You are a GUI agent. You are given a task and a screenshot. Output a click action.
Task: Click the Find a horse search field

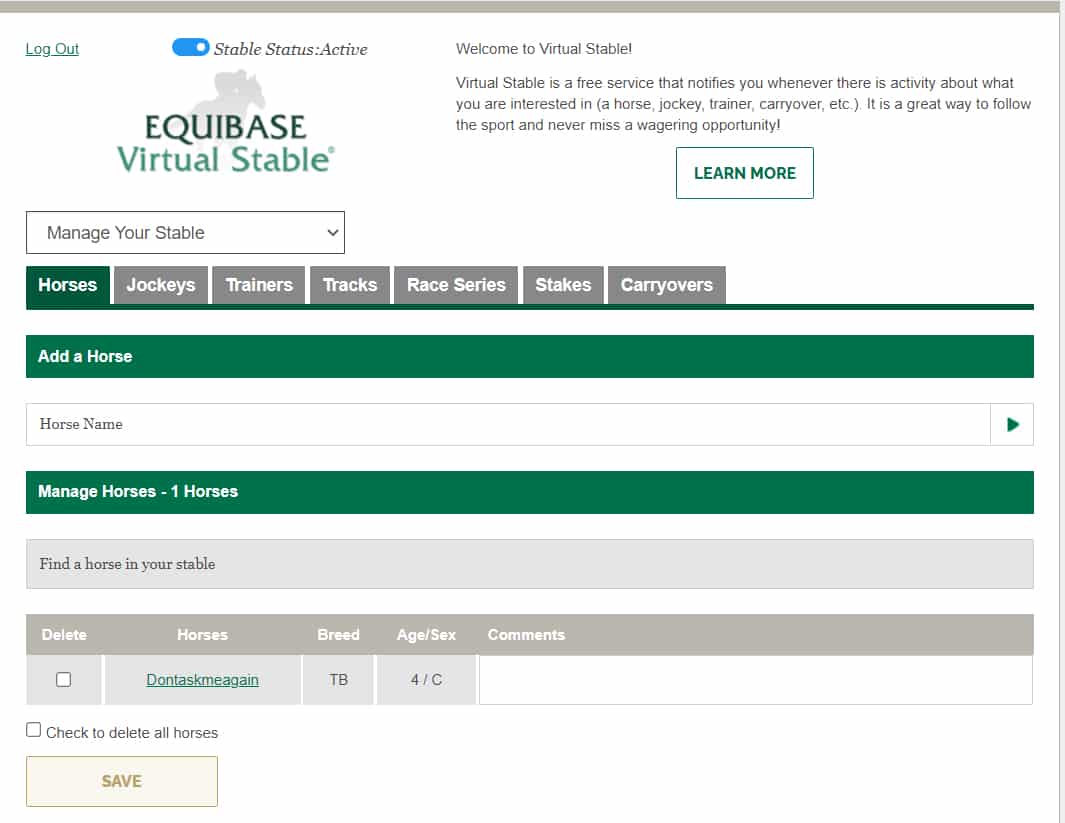(529, 564)
